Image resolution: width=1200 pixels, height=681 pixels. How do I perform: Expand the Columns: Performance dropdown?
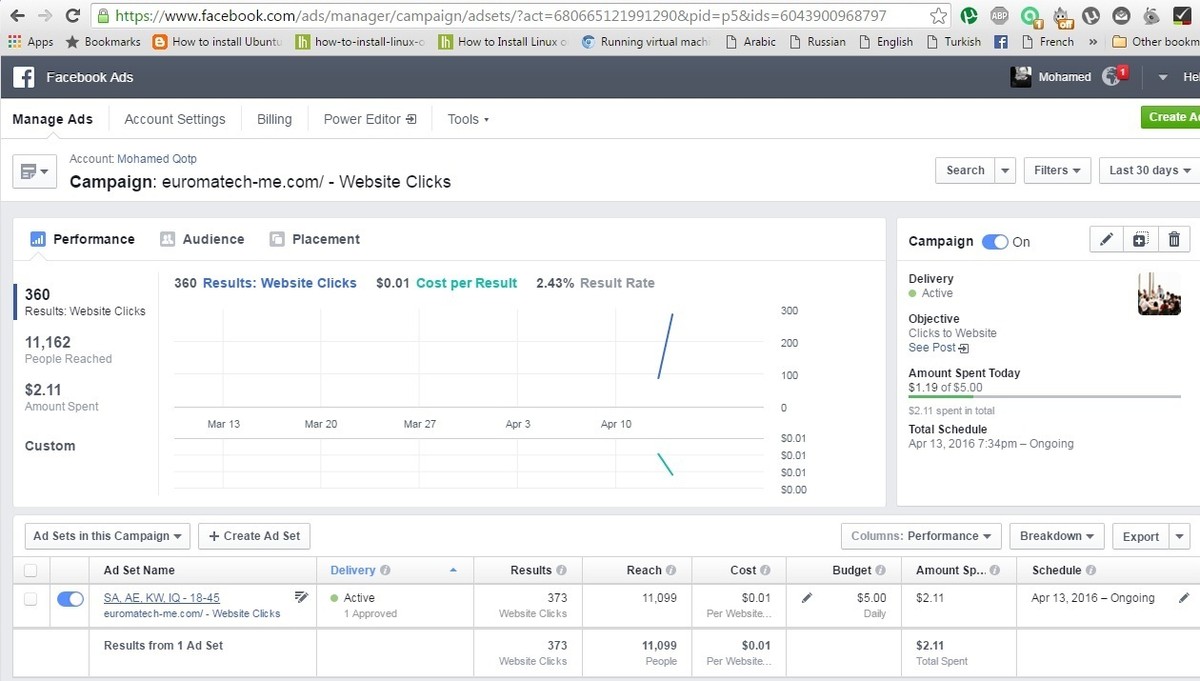pos(921,536)
